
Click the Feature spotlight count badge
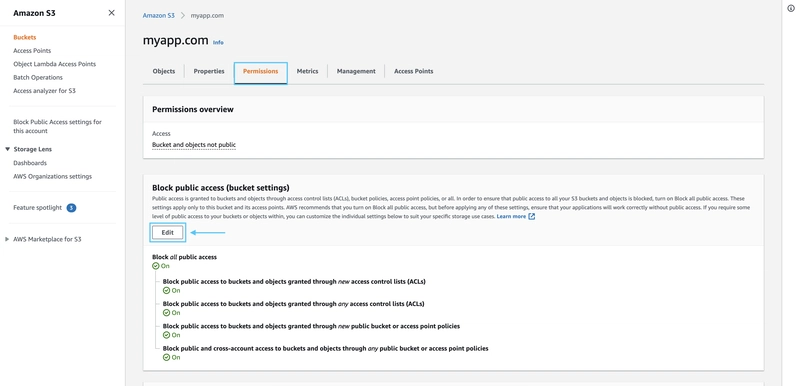tap(71, 208)
